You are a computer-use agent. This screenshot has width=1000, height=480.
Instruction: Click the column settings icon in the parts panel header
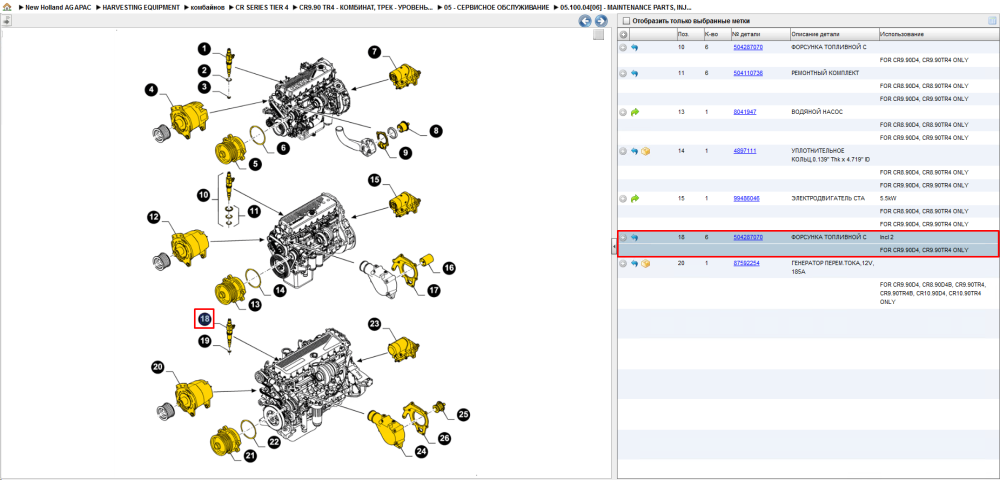pos(992,20)
